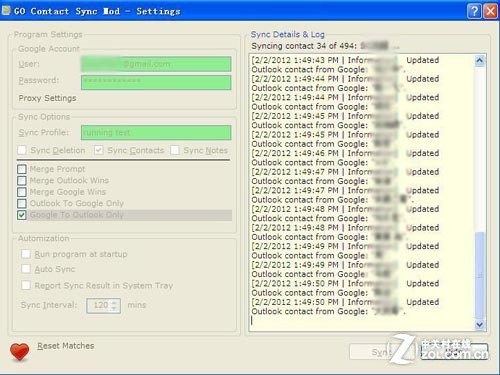Check the Merge Google Wins option
The image size is (500, 375).
[x=22, y=192]
